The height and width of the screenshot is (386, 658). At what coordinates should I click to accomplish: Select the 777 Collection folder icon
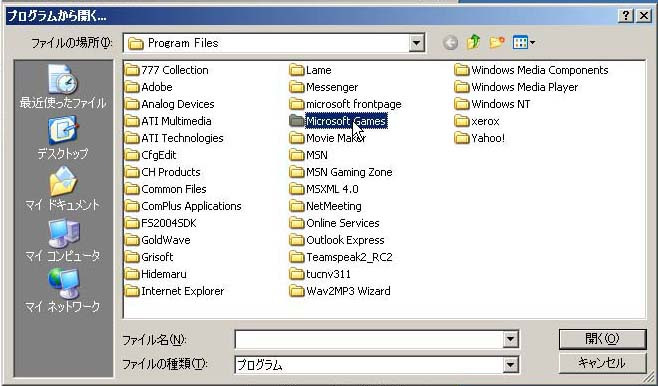click(132, 70)
